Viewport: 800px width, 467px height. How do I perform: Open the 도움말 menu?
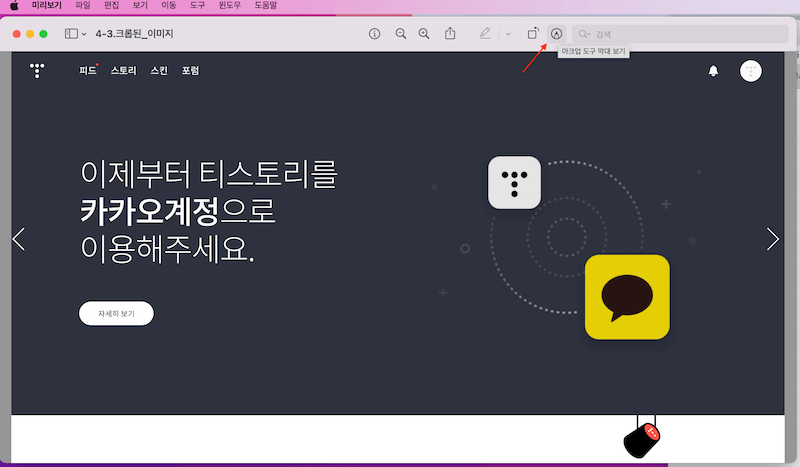265,5
